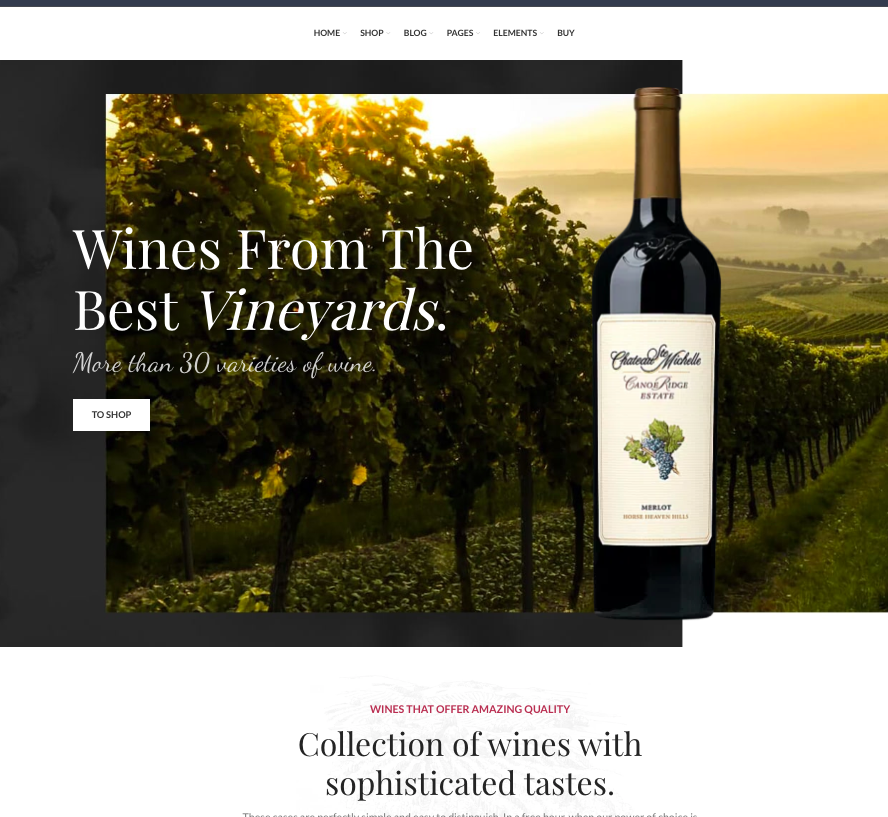Expand the chevron beside SHOP
This screenshot has width=888, height=817.
tap(388, 33)
